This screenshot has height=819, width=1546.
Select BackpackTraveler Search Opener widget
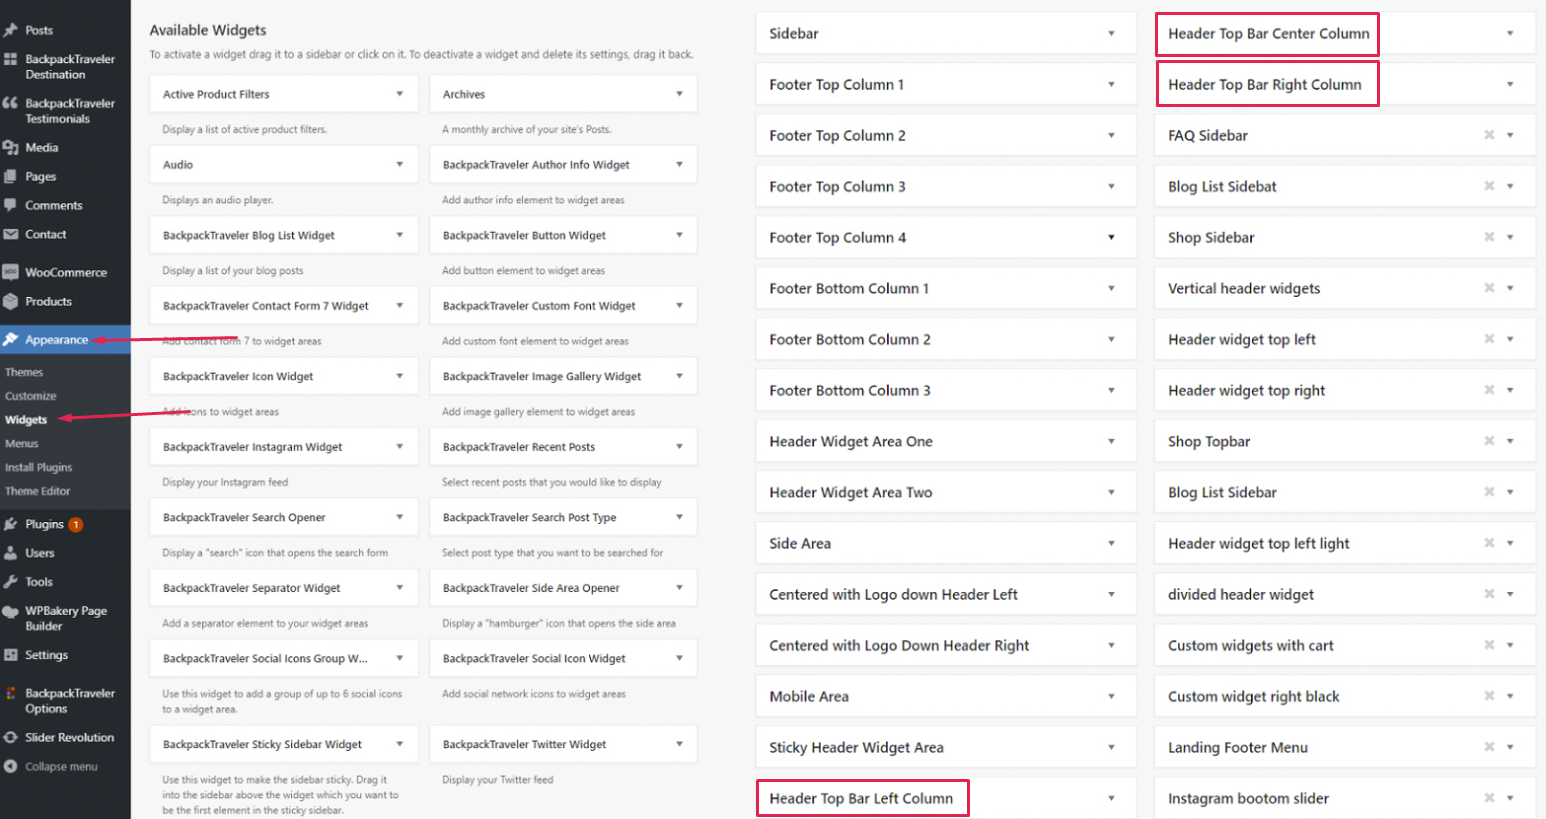284,517
